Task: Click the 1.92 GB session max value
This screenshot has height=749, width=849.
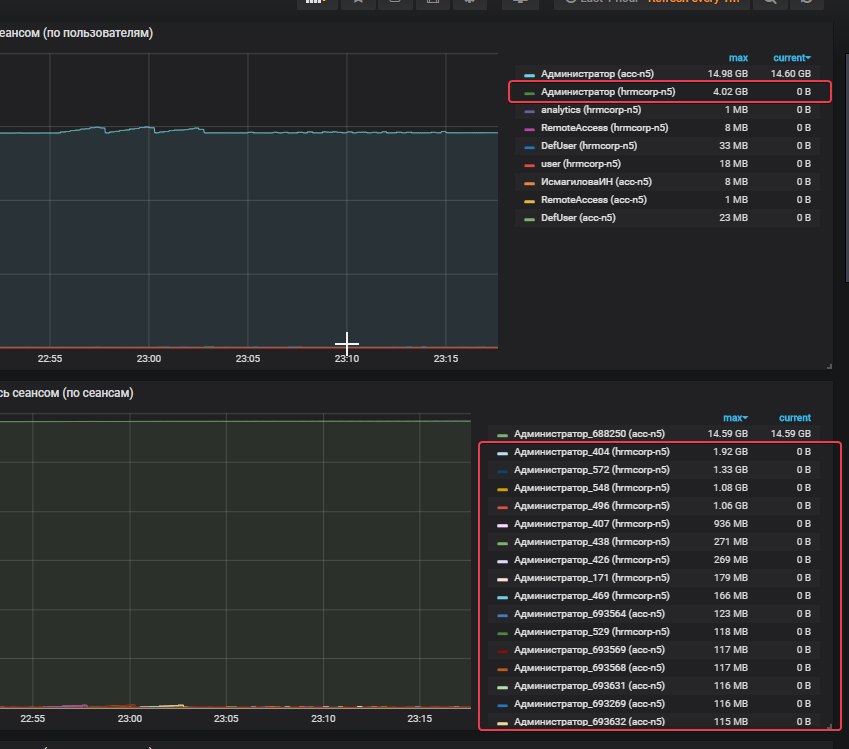Action: 730,452
